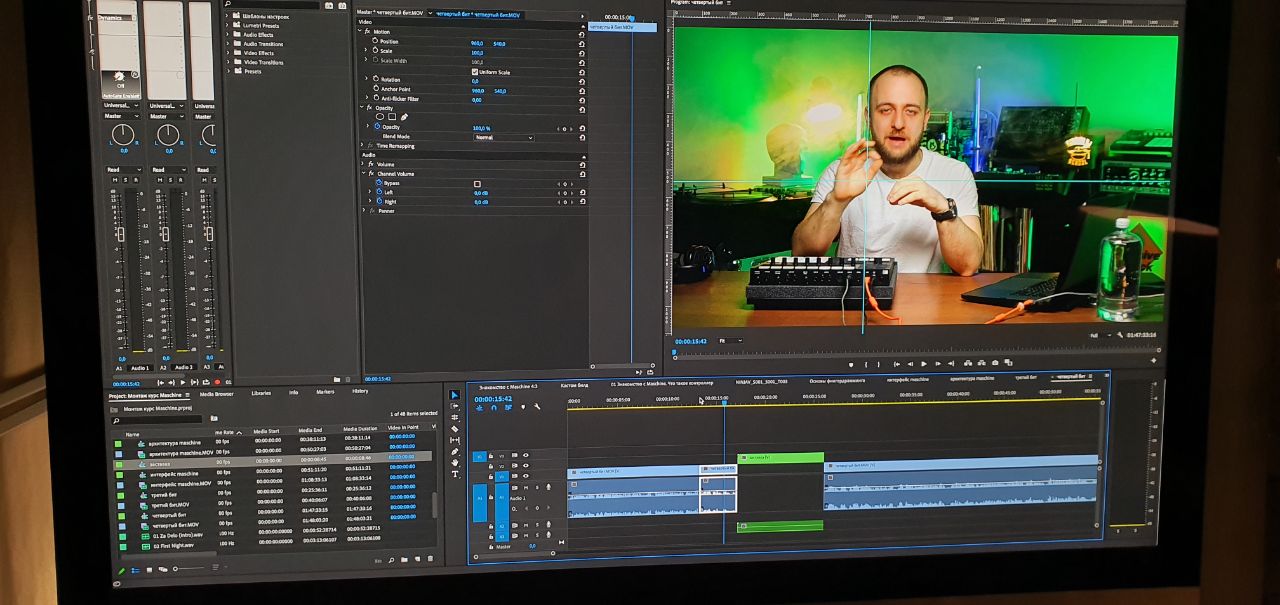Open the Blend Mode Normal dropdown
Image resolution: width=1280 pixels, height=605 pixels.
pos(504,138)
